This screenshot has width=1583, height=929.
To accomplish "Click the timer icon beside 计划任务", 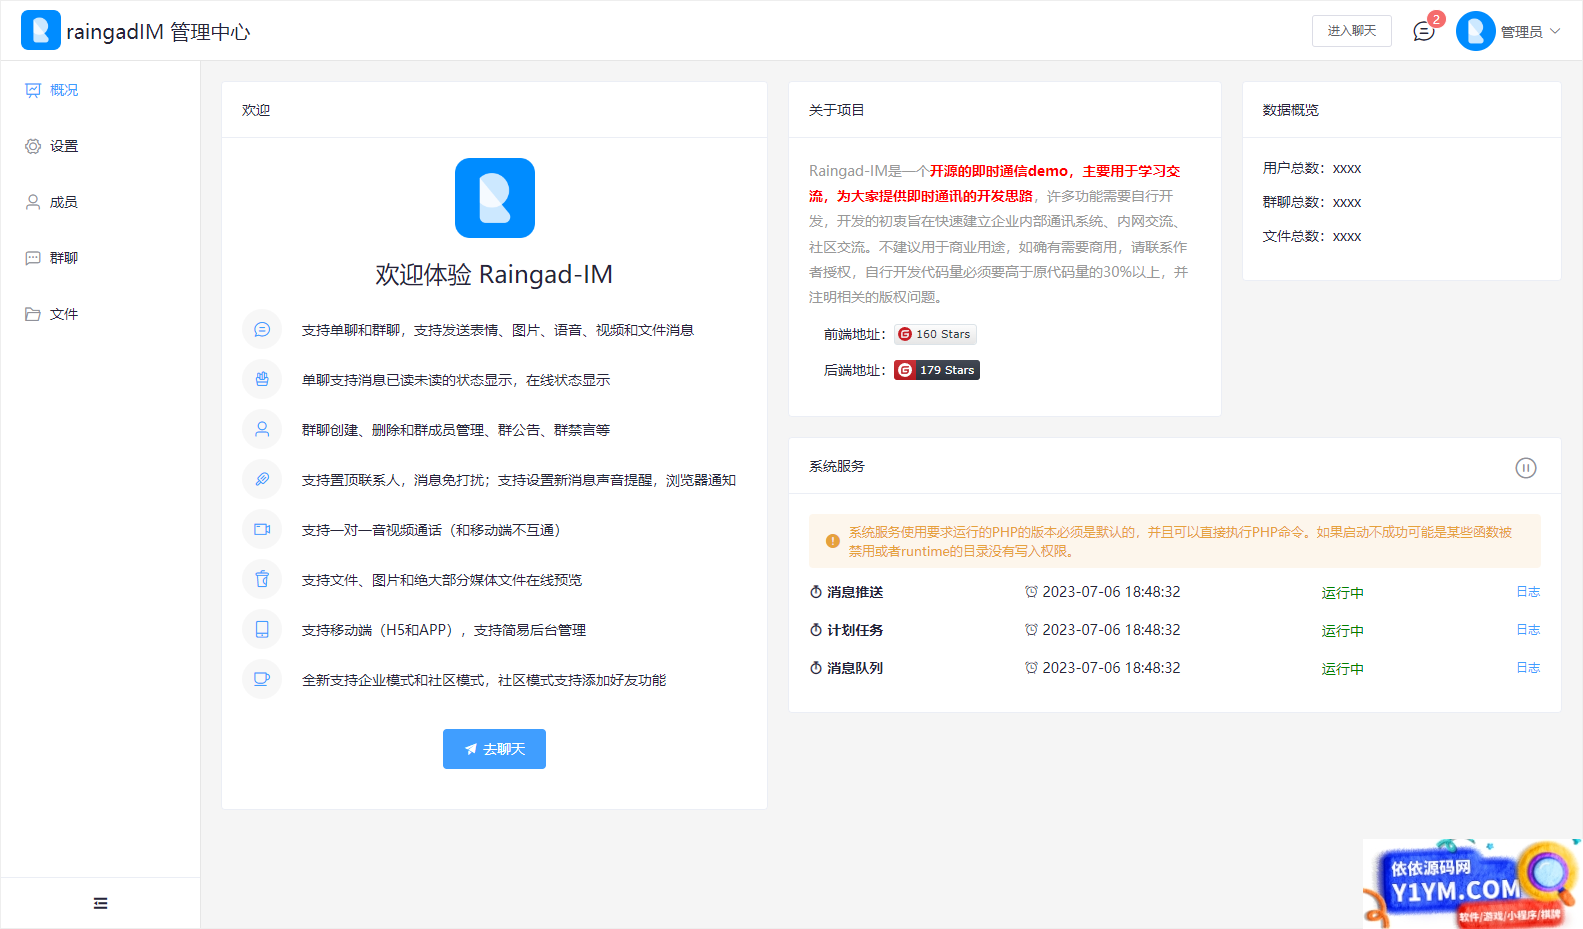I will [816, 630].
